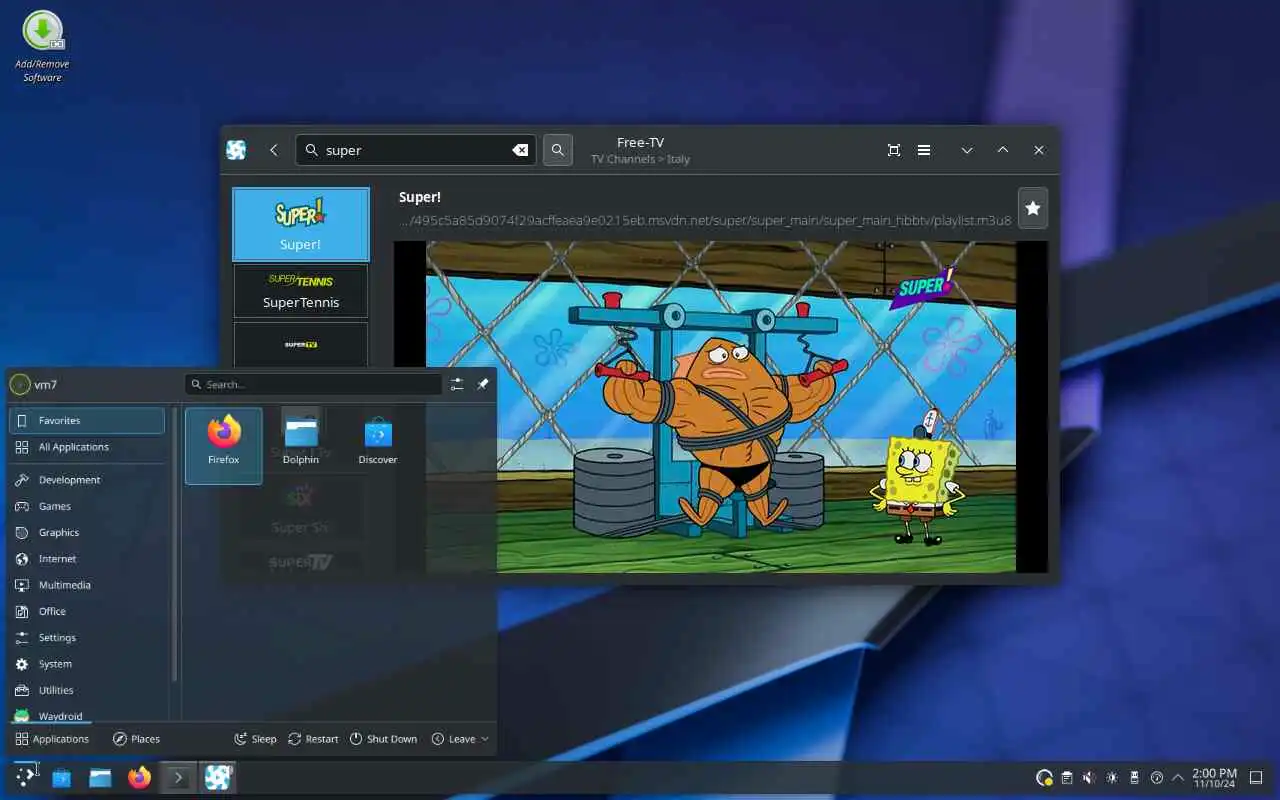
Task: Click the playlist.m3u8 stream URL text
Action: point(705,220)
